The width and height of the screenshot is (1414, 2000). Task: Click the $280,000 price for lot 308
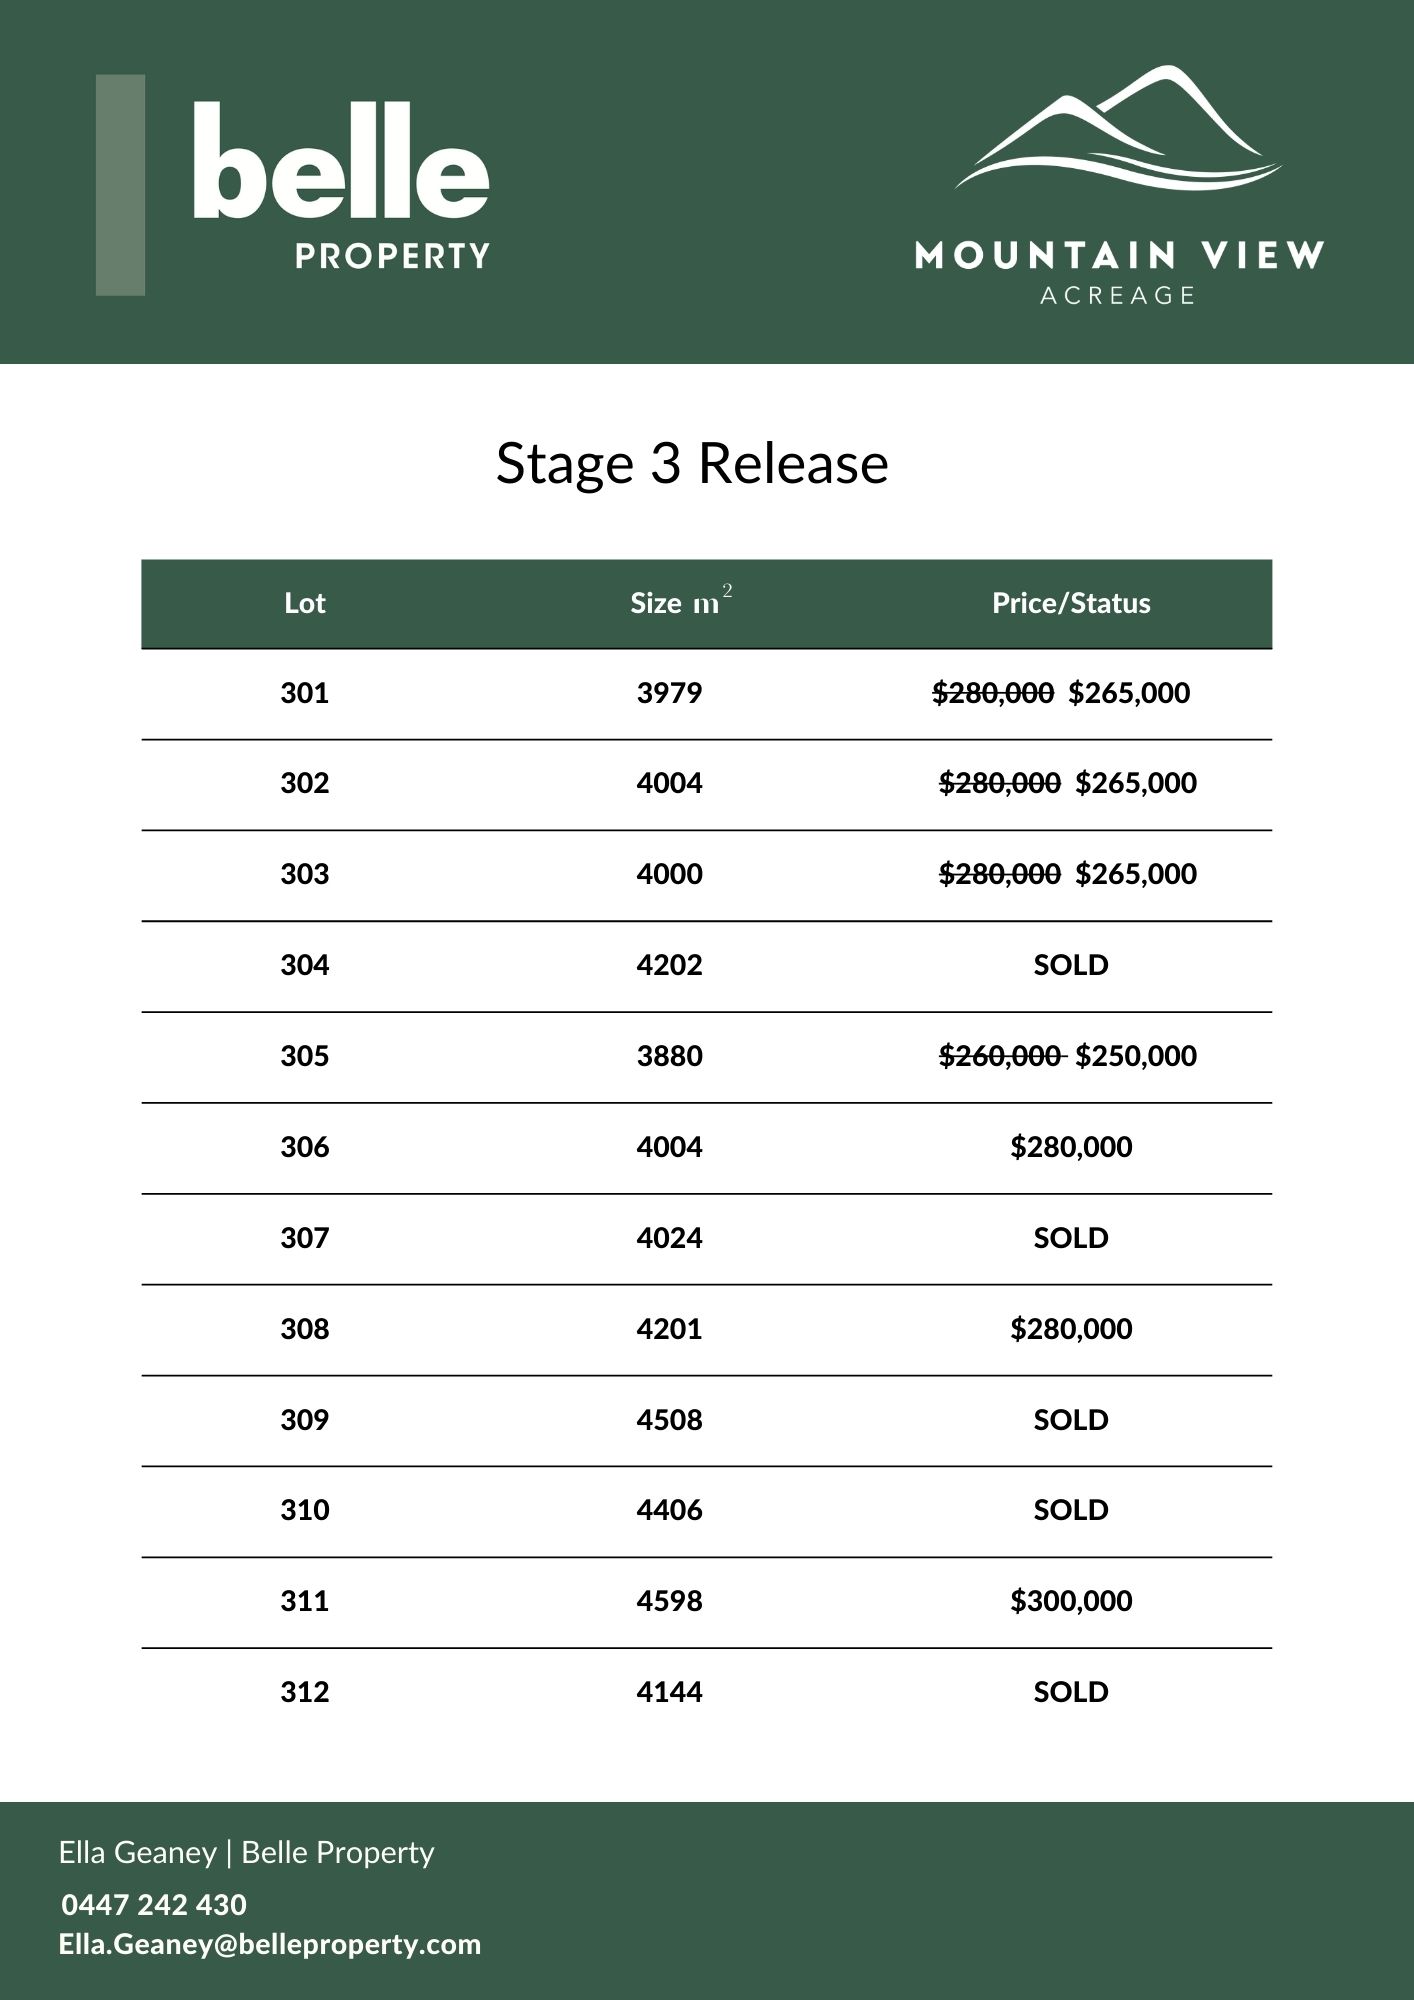pos(1071,1329)
